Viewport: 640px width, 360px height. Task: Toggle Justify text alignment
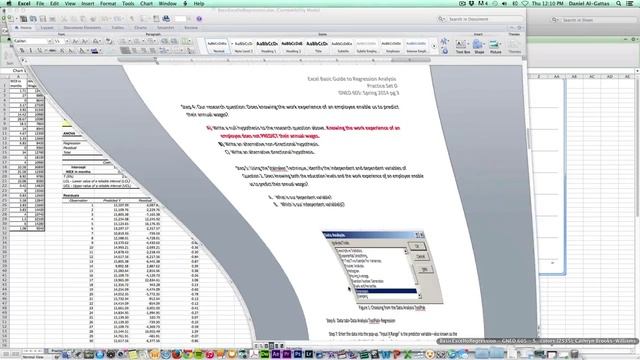pos(153,51)
